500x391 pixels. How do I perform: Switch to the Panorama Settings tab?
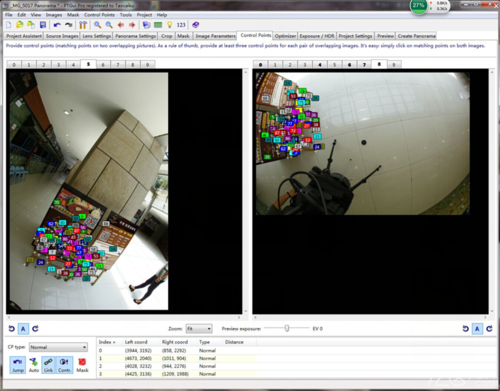[x=135, y=36]
